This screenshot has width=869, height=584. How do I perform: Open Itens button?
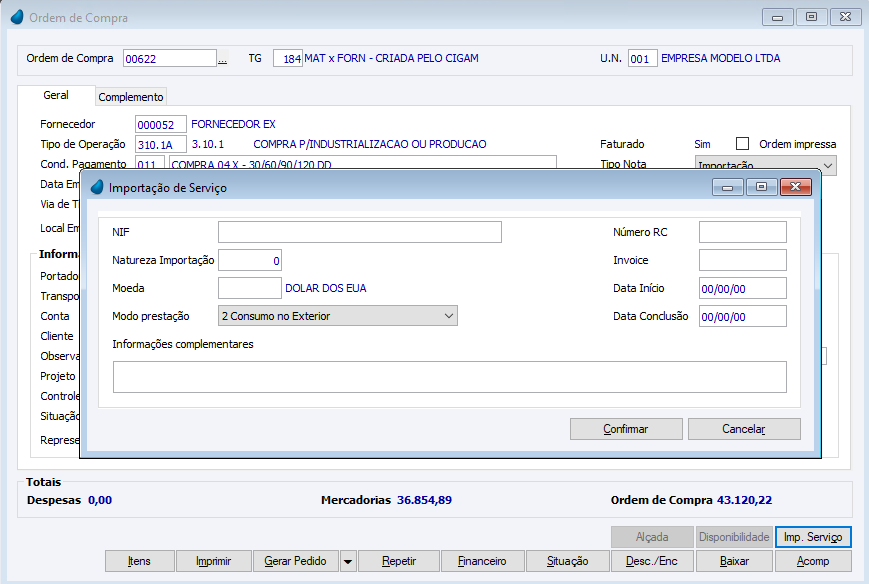click(x=140, y=561)
